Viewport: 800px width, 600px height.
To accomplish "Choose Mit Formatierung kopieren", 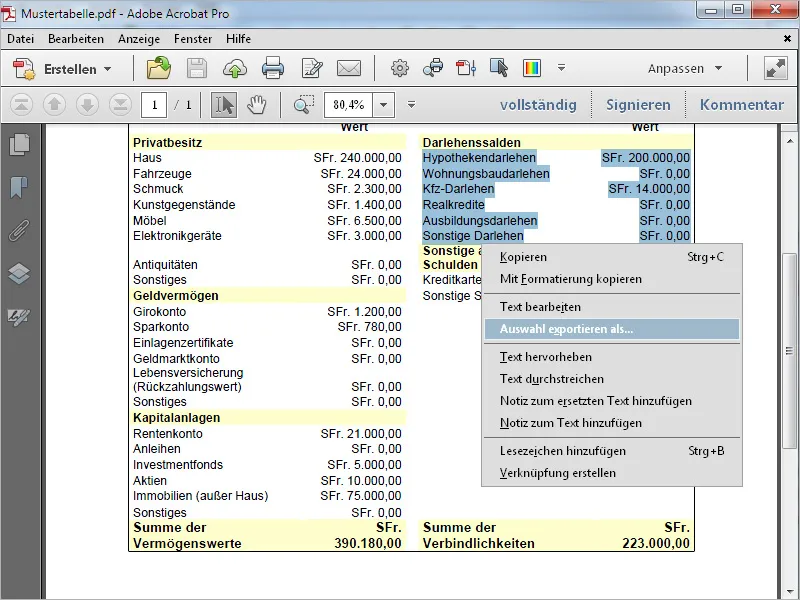I will [611, 279].
